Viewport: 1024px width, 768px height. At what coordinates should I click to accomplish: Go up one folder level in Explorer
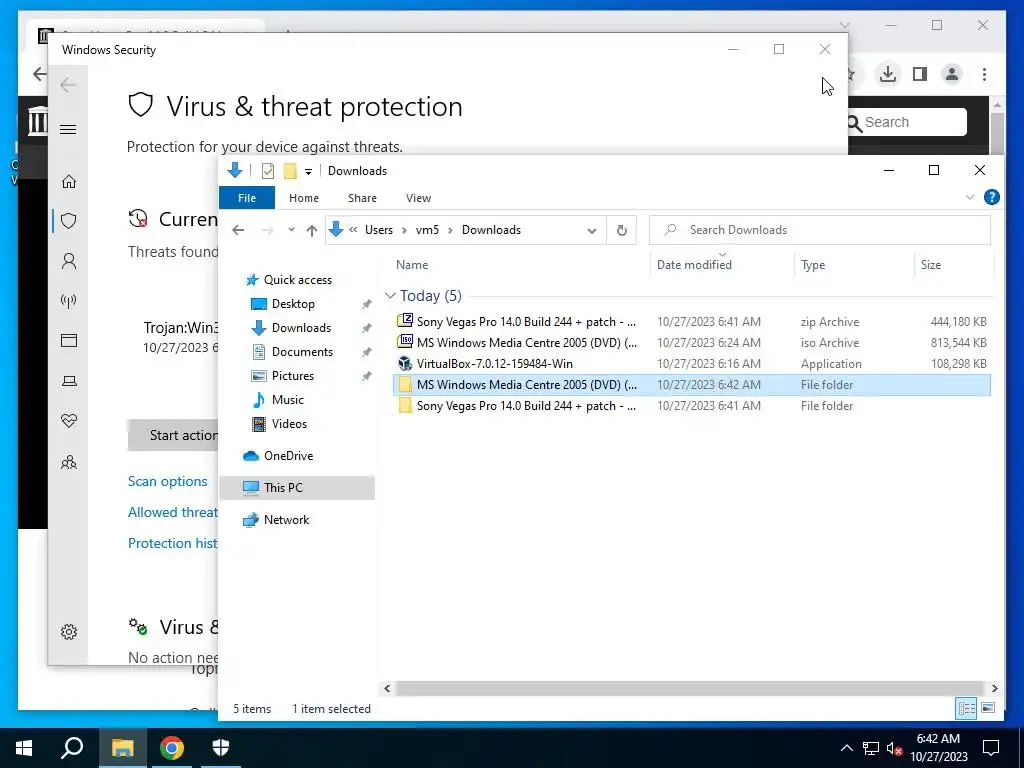(312, 230)
